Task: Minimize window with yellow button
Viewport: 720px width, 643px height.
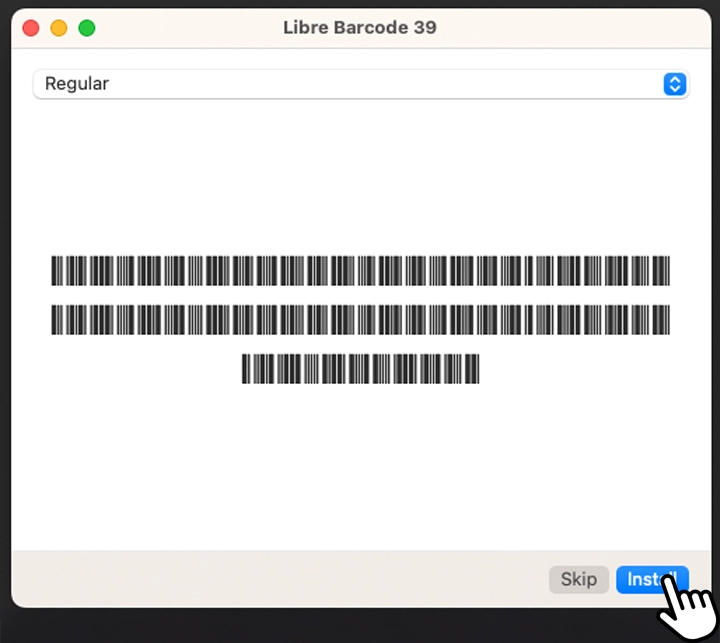Action: pos(59,28)
